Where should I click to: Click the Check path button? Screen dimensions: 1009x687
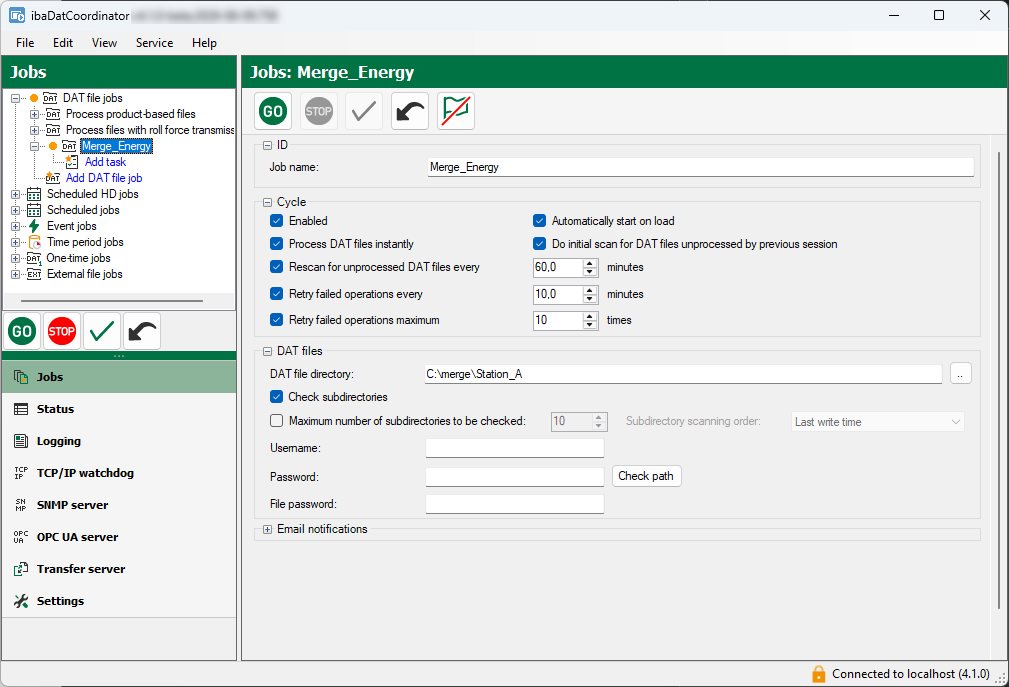[646, 476]
